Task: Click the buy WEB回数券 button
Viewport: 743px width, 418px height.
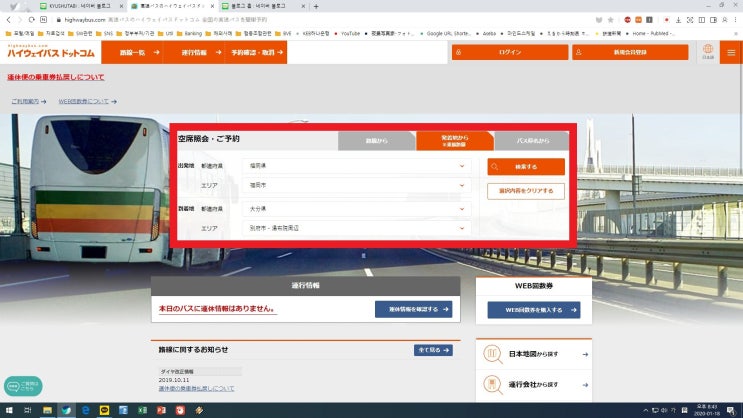Action: (x=534, y=310)
